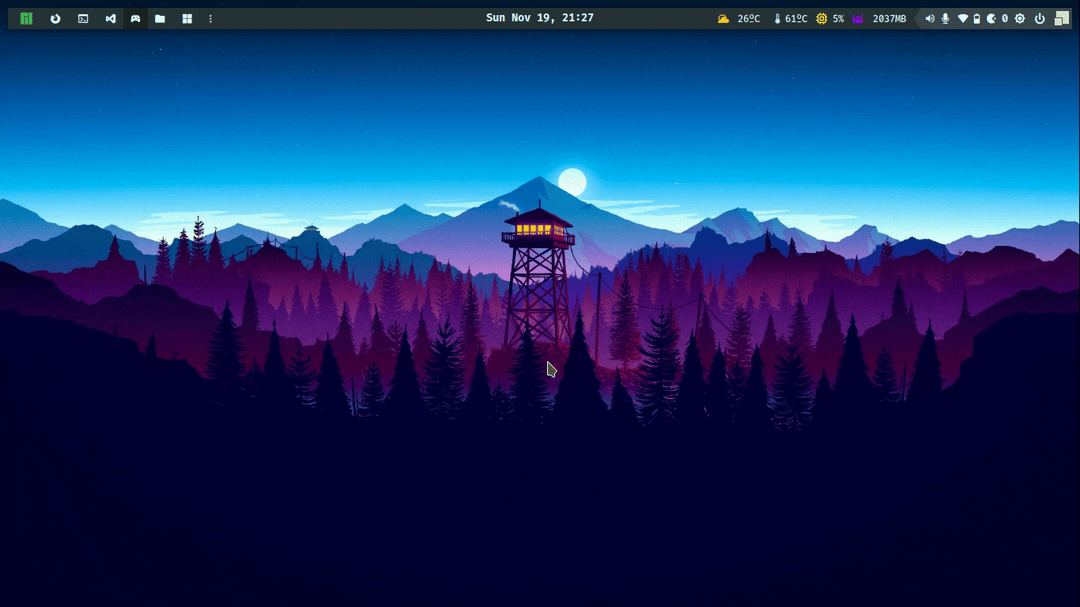Expand the three-dot overflow menu
Viewport: 1080px width, 607px height.
coord(210,19)
